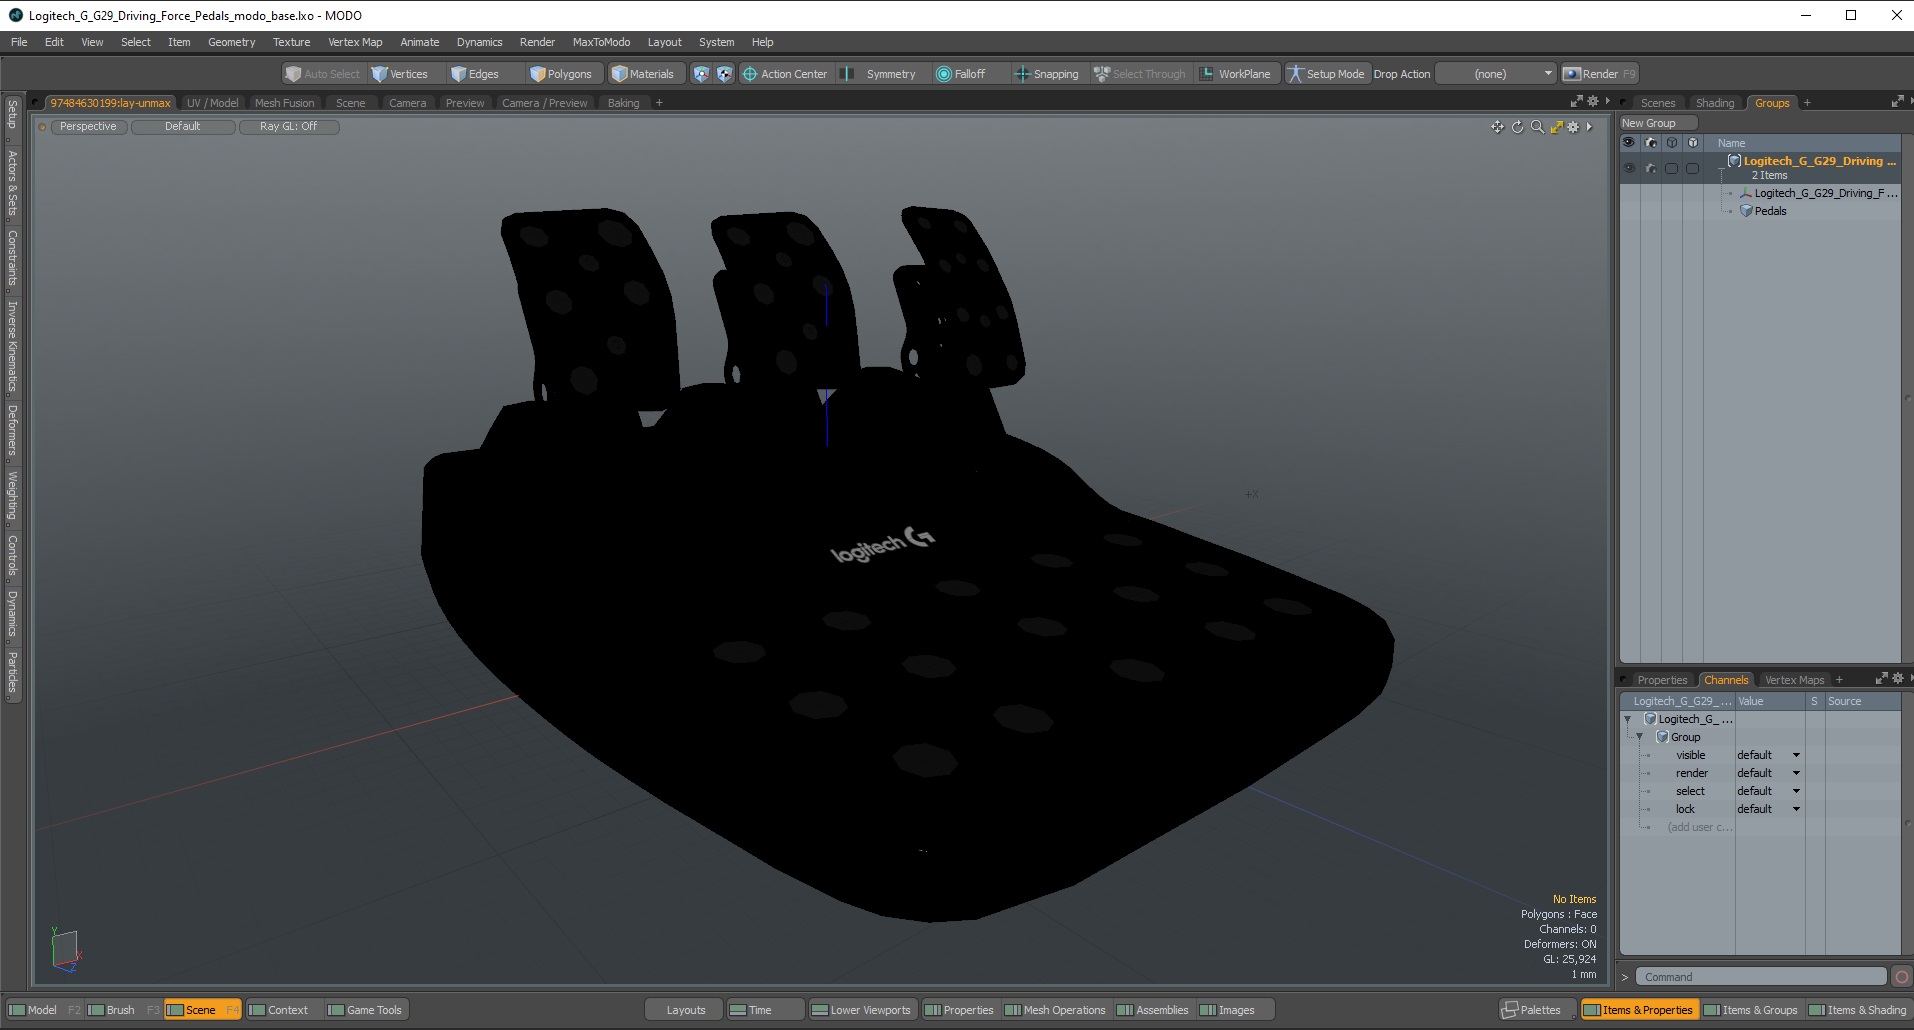Screen dimensions: 1914x1030
Task: Open the select channel dropdown
Action: 1769,791
